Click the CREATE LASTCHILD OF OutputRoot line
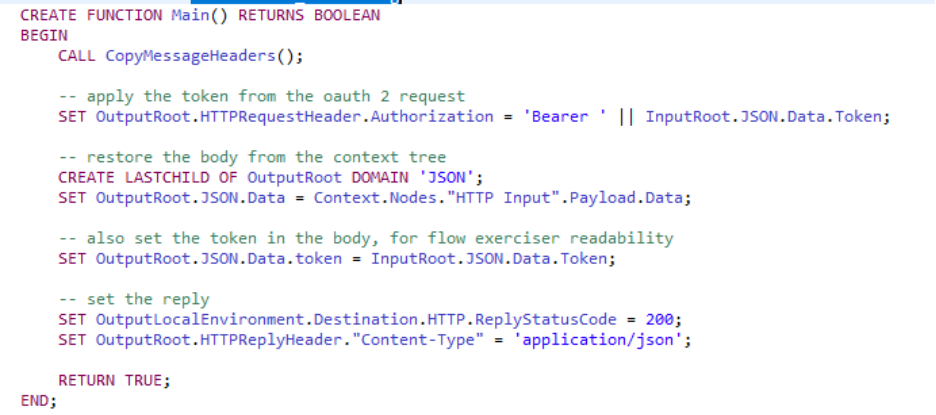 click(270, 177)
